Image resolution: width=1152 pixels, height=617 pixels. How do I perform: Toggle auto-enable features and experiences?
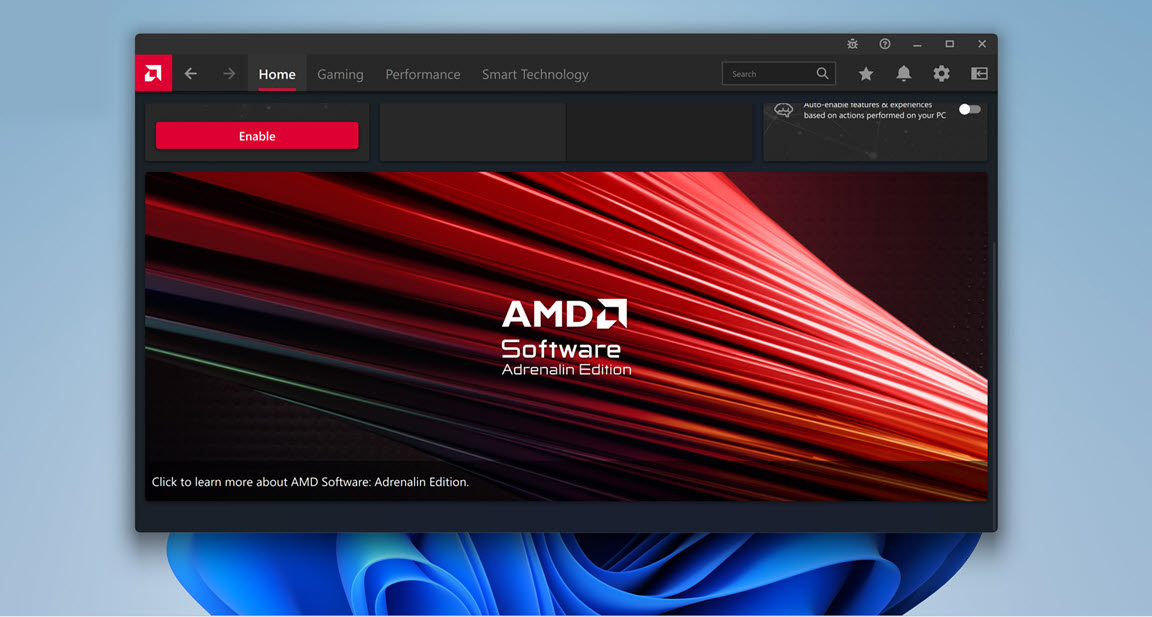(968, 109)
